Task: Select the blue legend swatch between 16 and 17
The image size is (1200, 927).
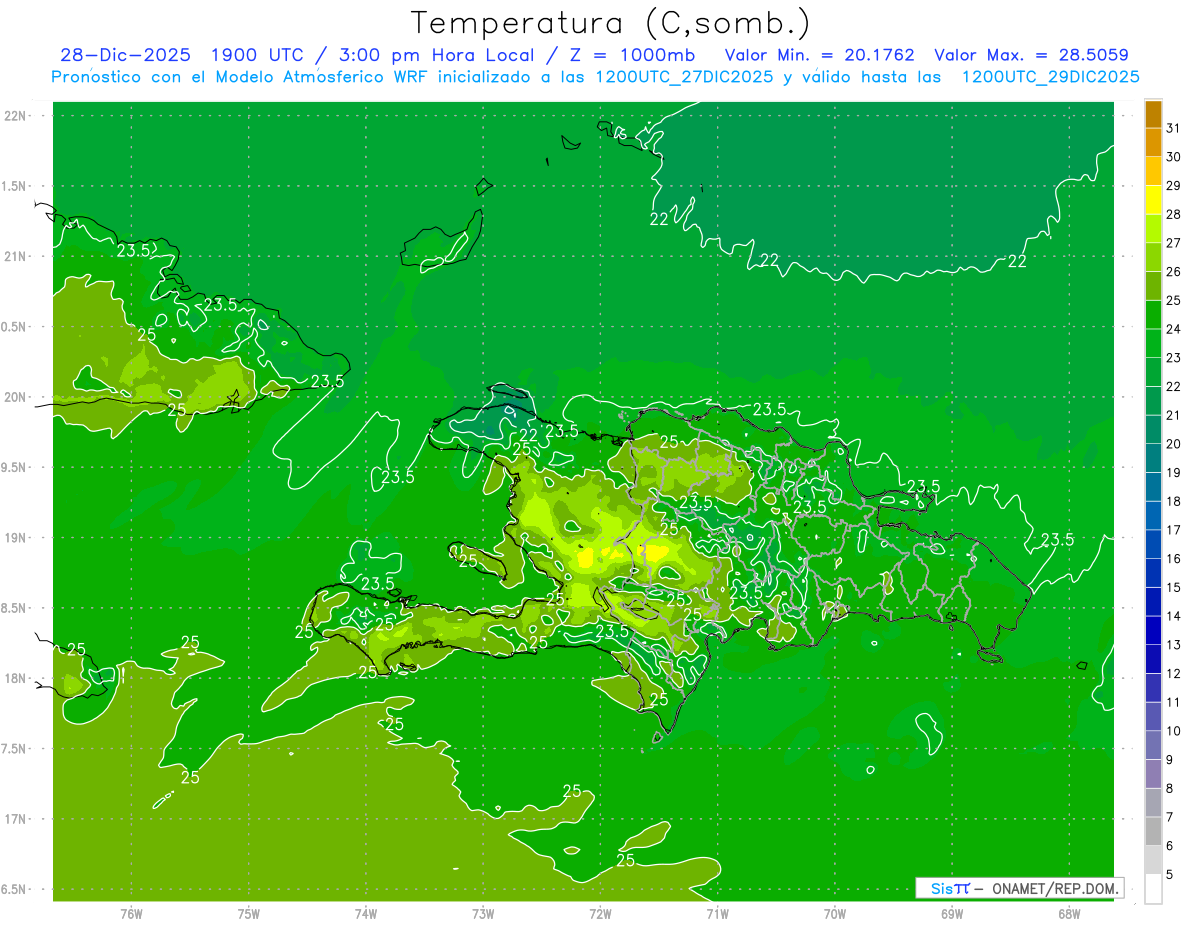Action: point(1153,544)
